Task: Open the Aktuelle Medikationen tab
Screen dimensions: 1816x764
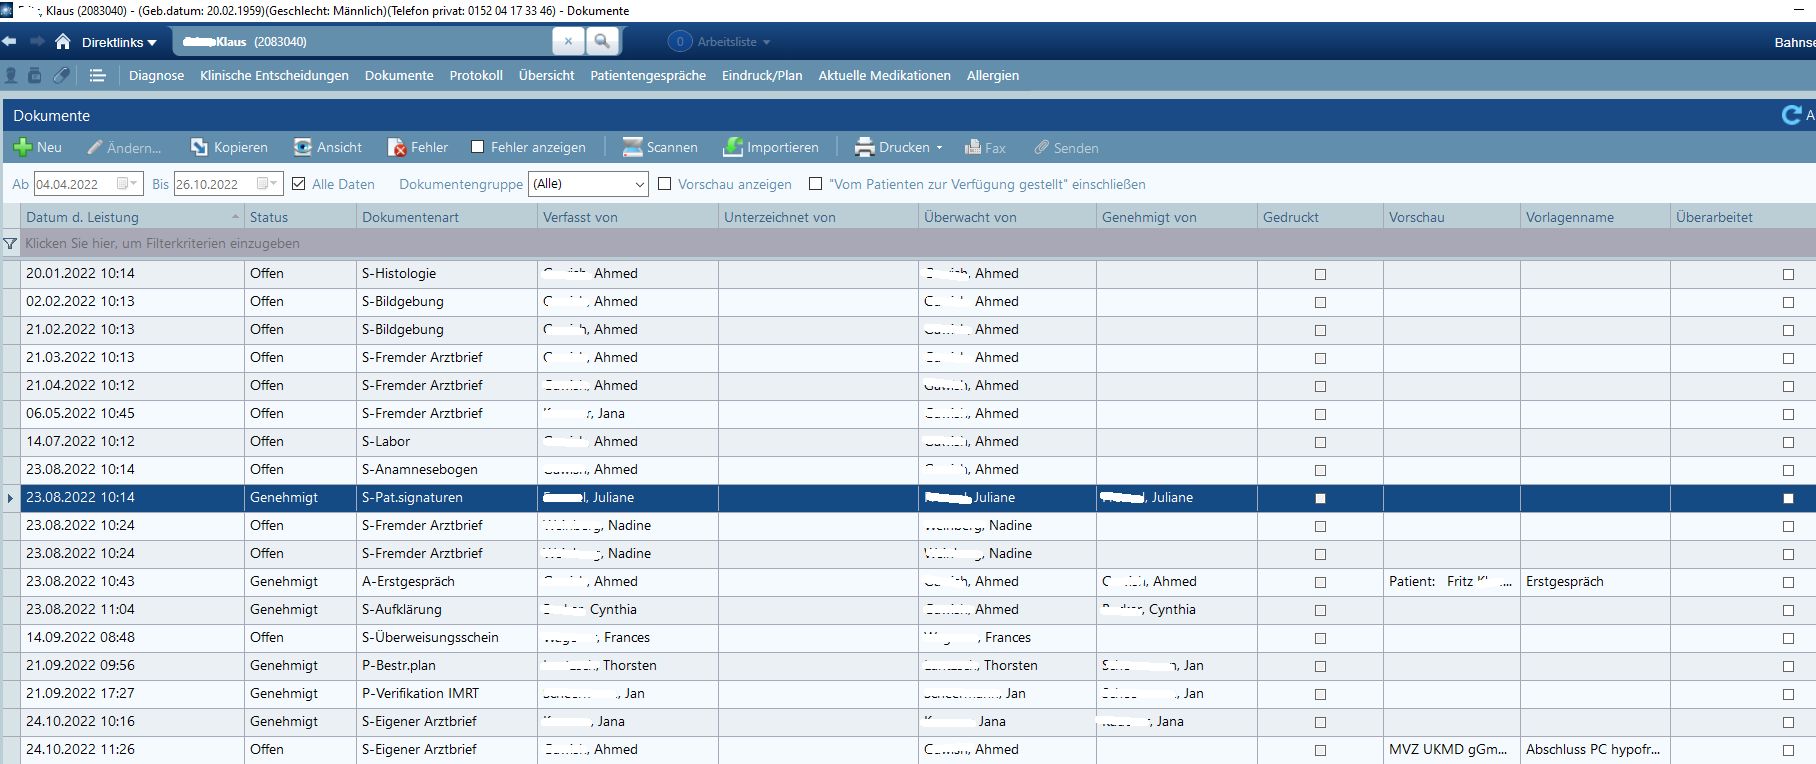Action: [x=884, y=75]
